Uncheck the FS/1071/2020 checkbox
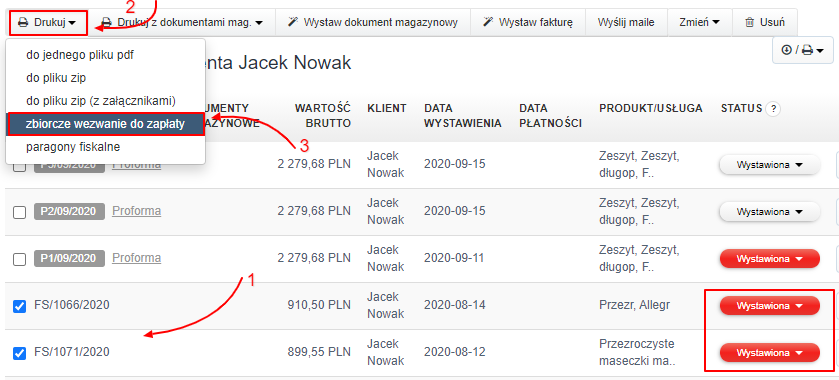 (x=19, y=353)
